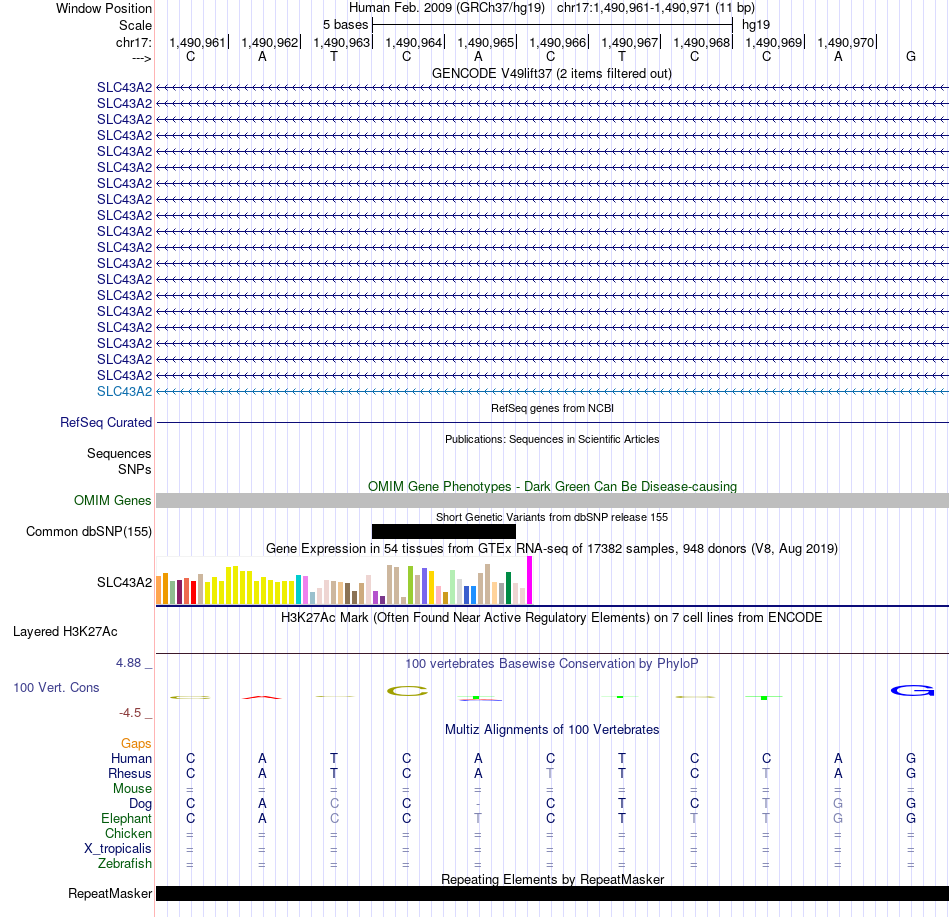Click 'Multiz Alignments of 100 Vertebrates' title

pos(552,729)
